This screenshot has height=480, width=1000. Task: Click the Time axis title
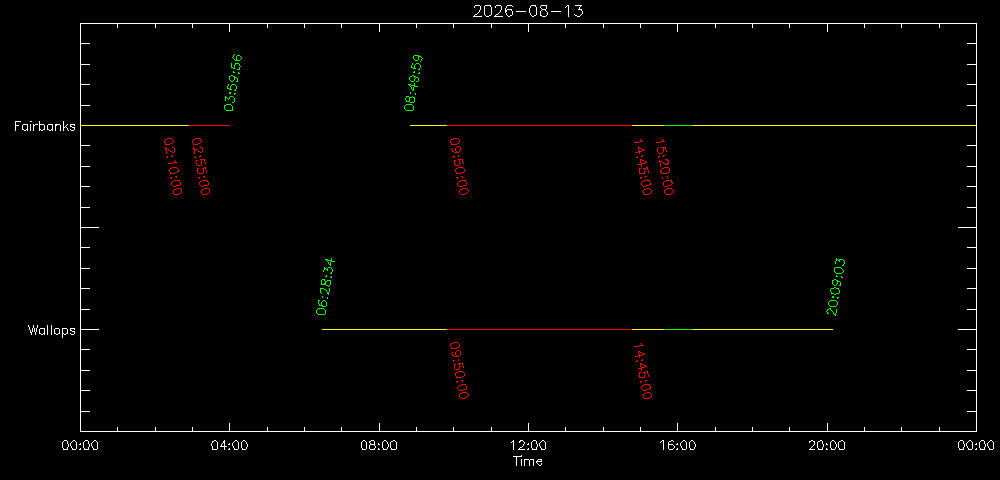(x=528, y=462)
